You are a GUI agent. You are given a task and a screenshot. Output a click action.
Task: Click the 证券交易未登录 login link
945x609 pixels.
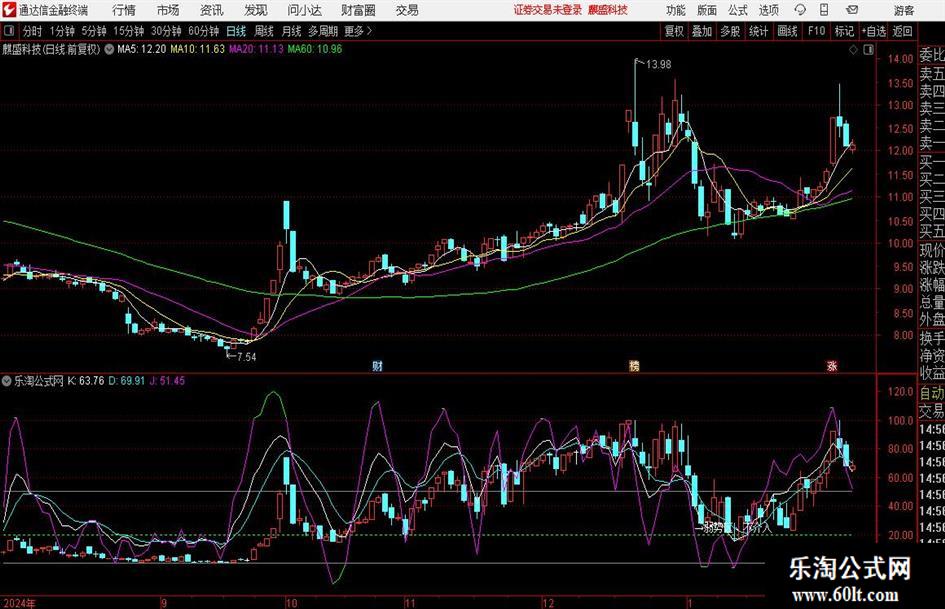548,10
